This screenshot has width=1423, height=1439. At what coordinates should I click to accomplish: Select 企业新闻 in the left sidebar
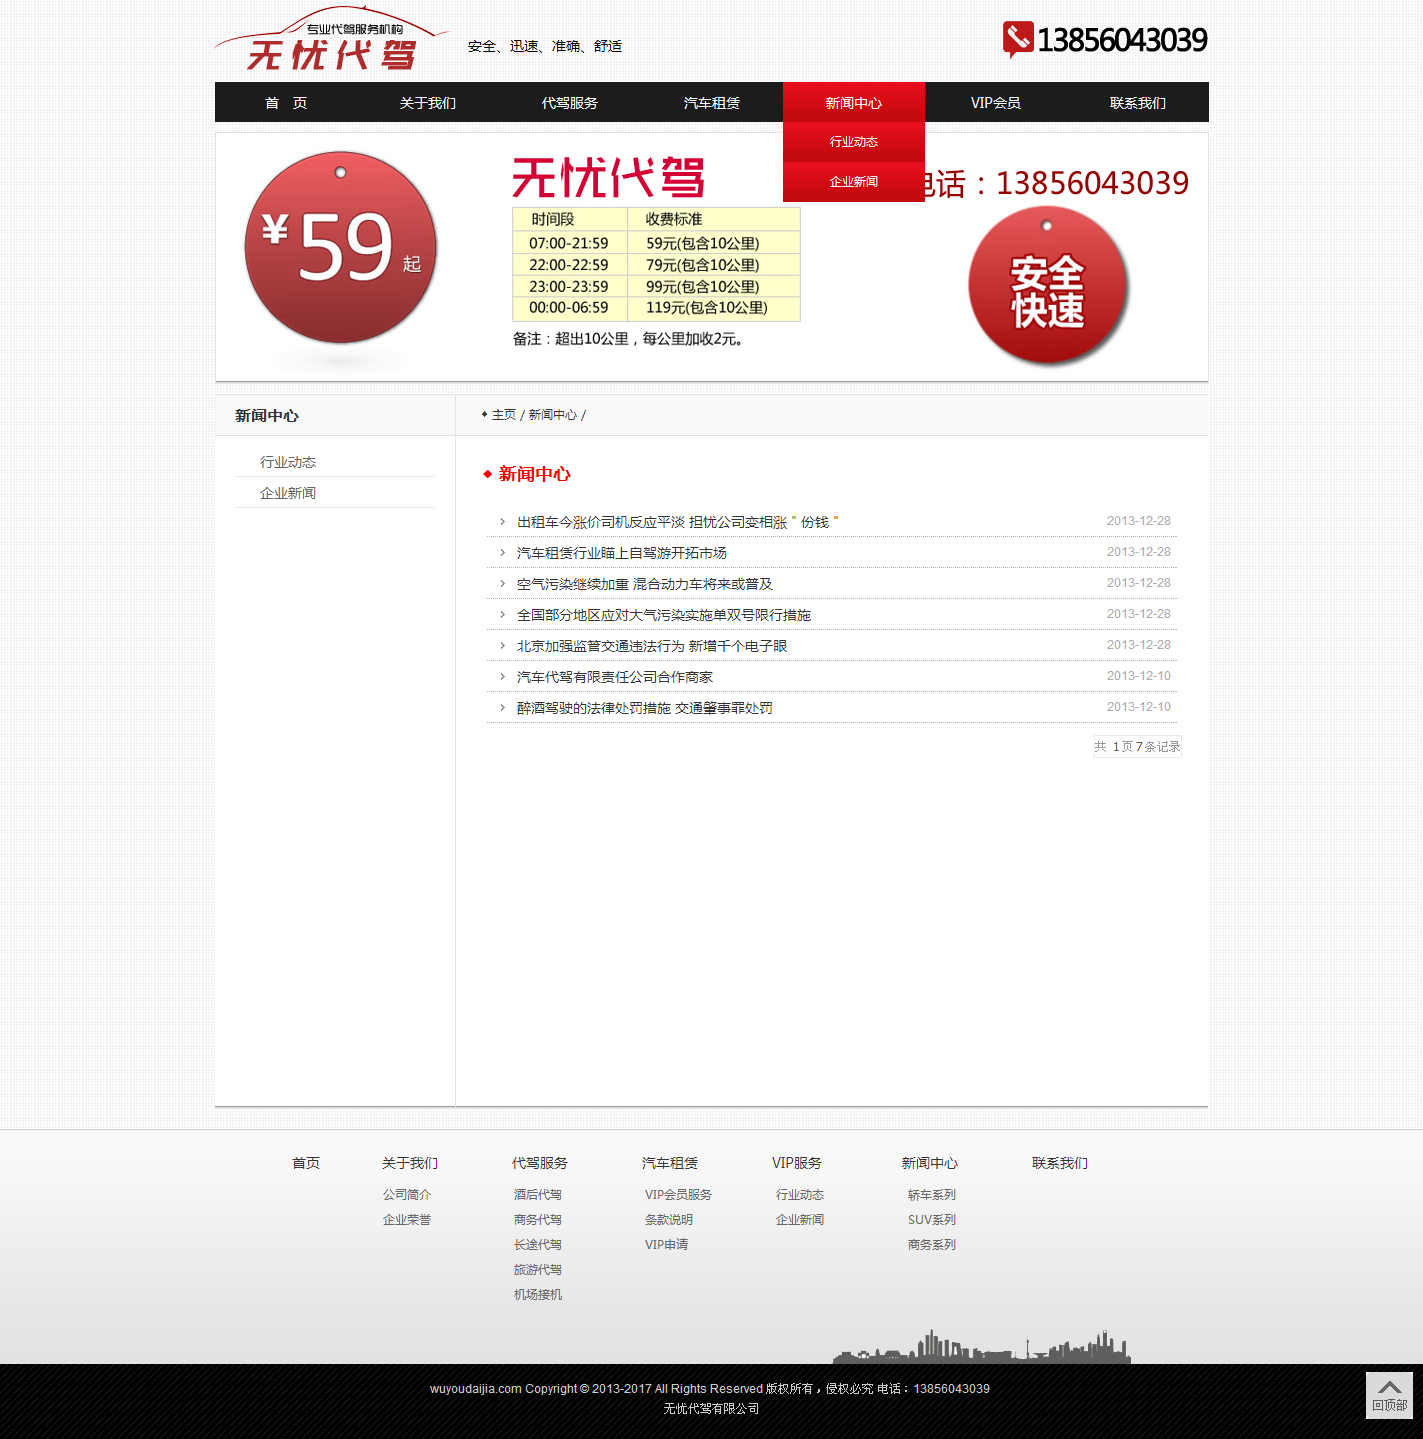pyautogui.click(x=288, y=493)
